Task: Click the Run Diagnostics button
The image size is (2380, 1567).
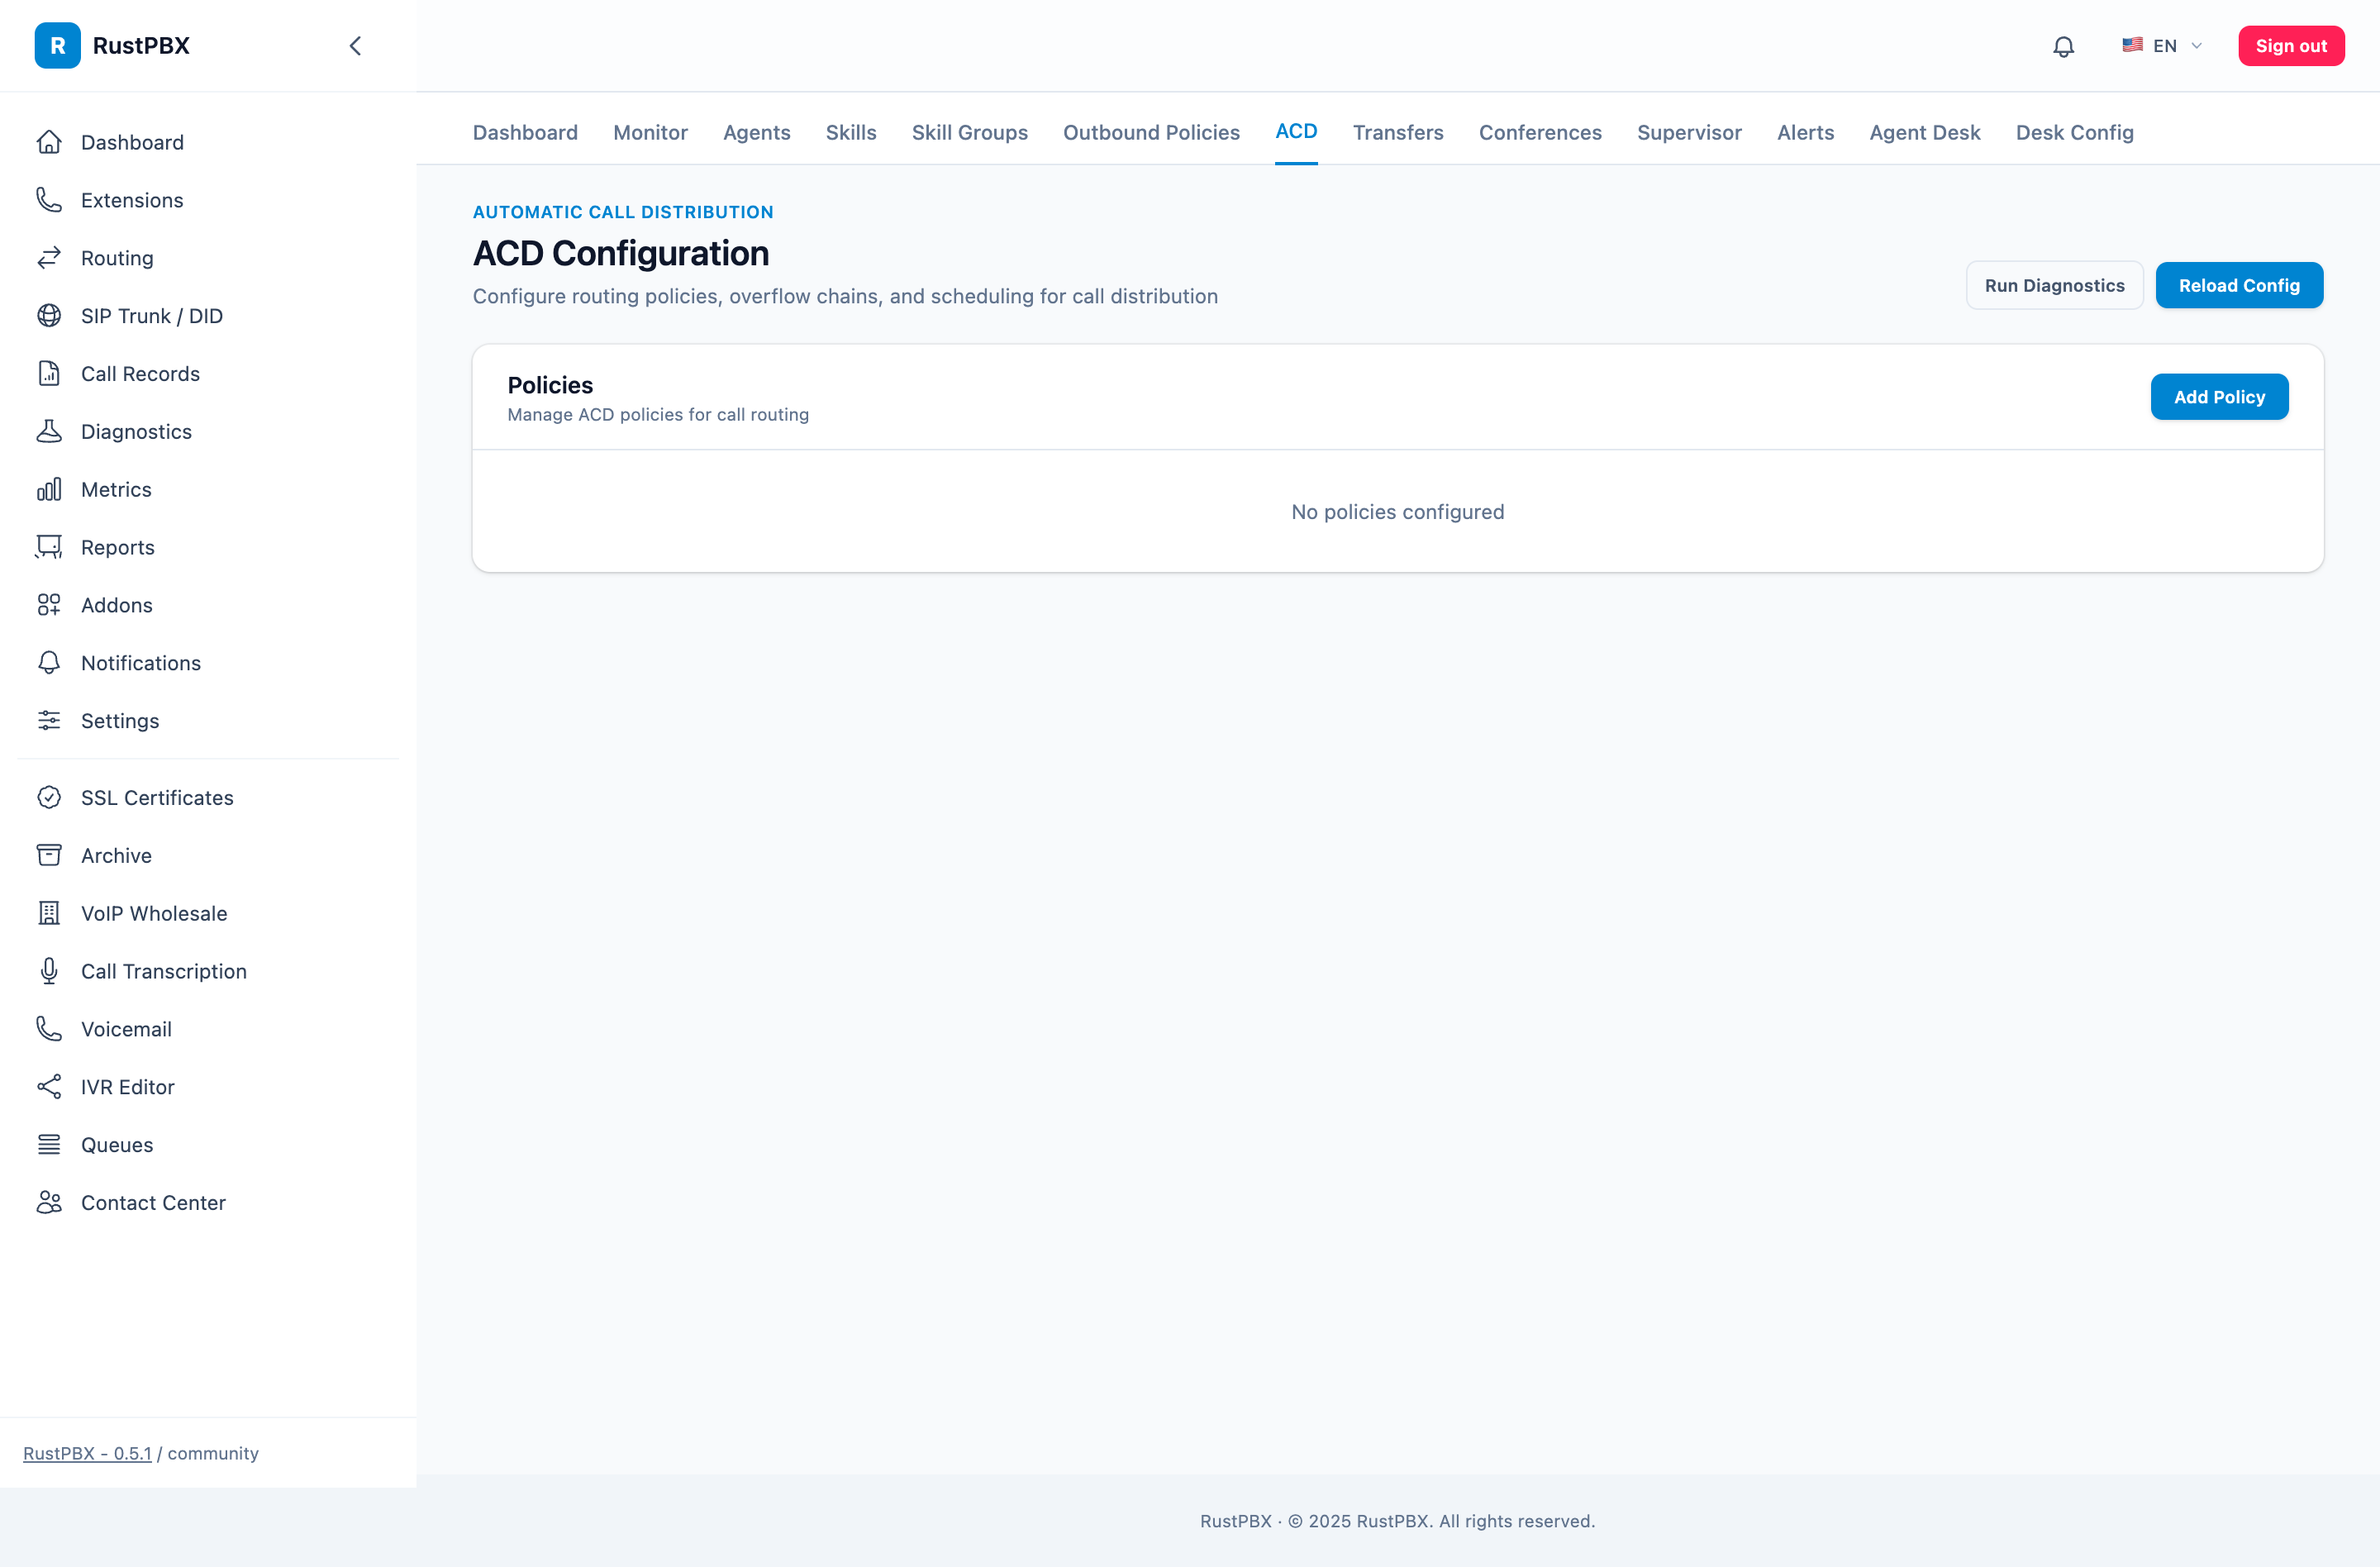Action: coord(2054,285)
